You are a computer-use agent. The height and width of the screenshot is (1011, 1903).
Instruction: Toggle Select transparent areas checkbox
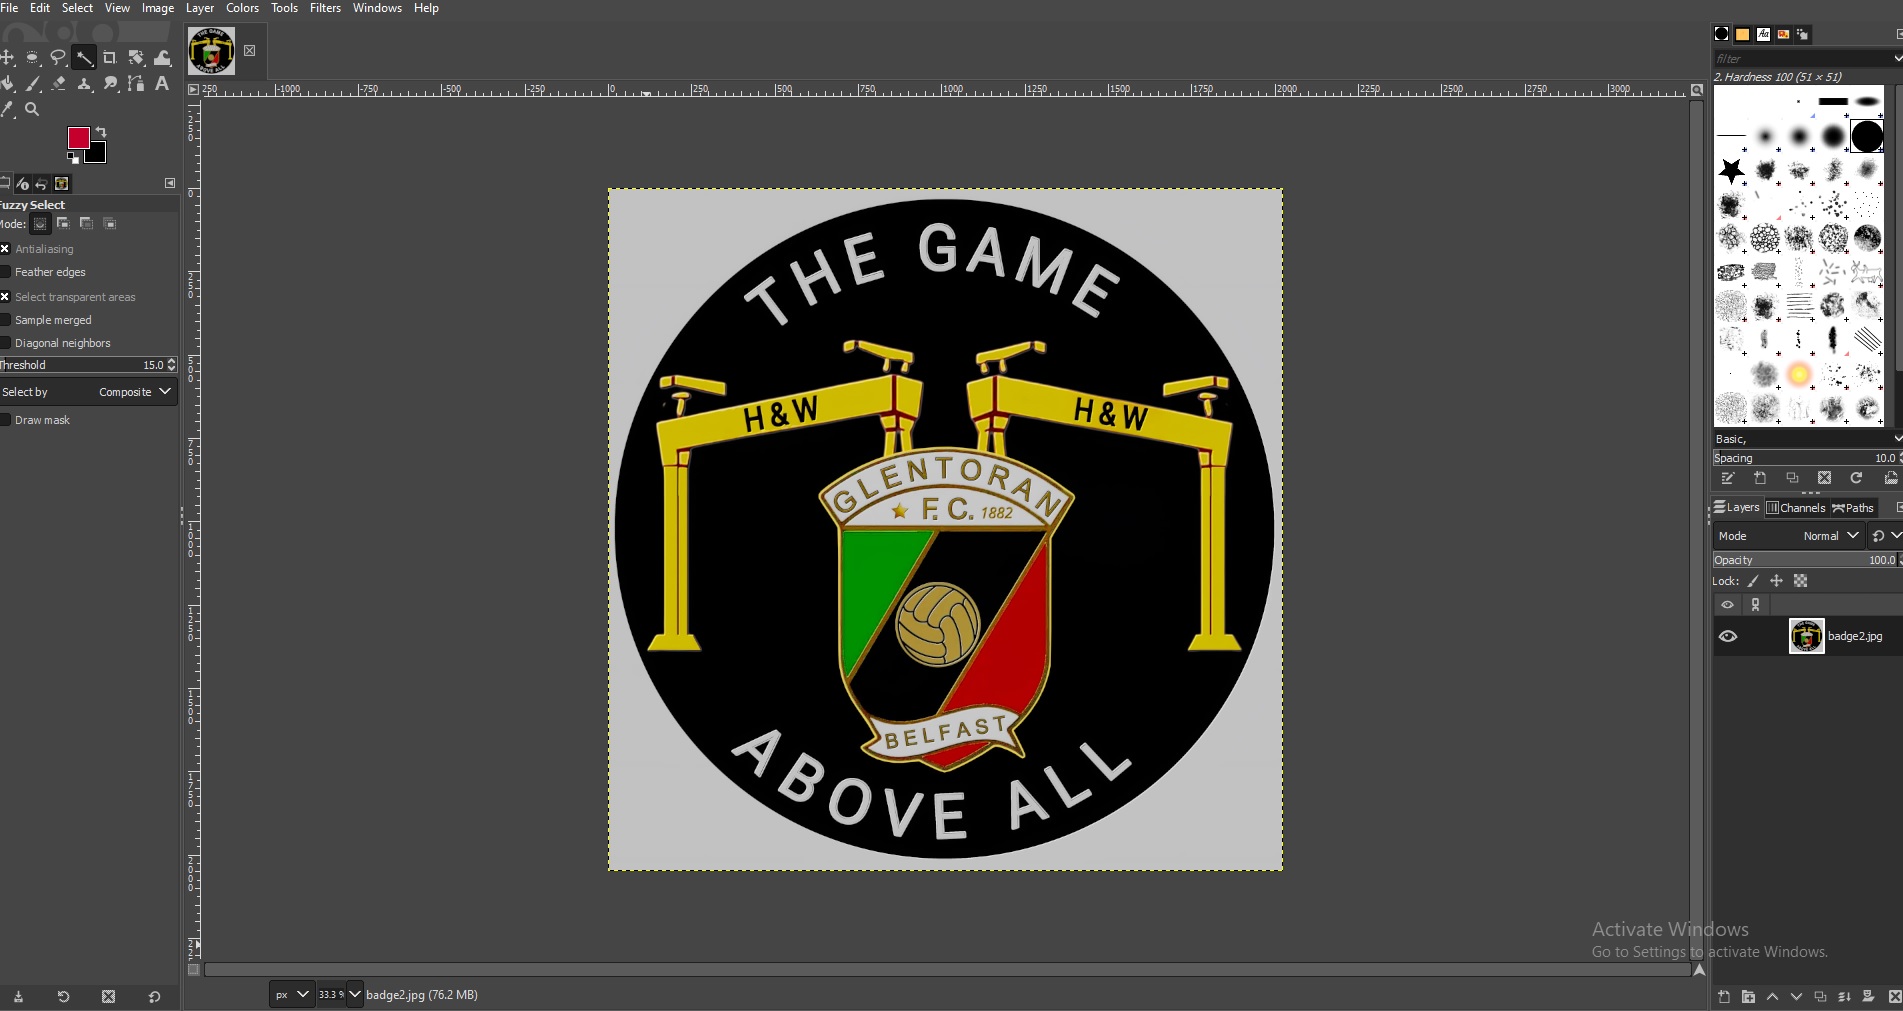point(5,297)
